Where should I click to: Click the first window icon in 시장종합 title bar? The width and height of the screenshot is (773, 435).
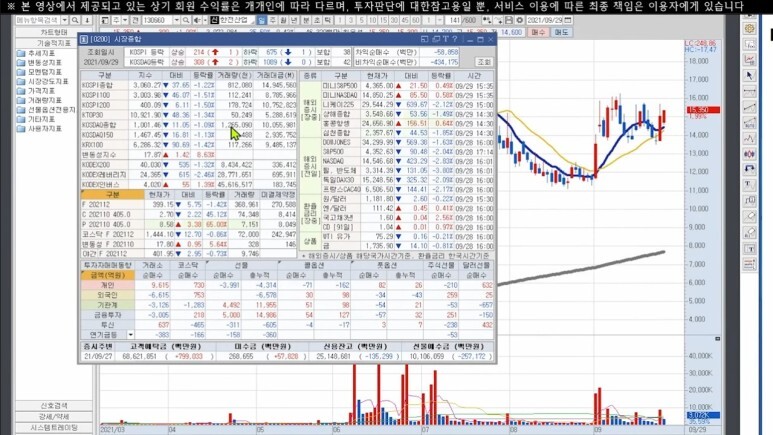click(424, 39)
